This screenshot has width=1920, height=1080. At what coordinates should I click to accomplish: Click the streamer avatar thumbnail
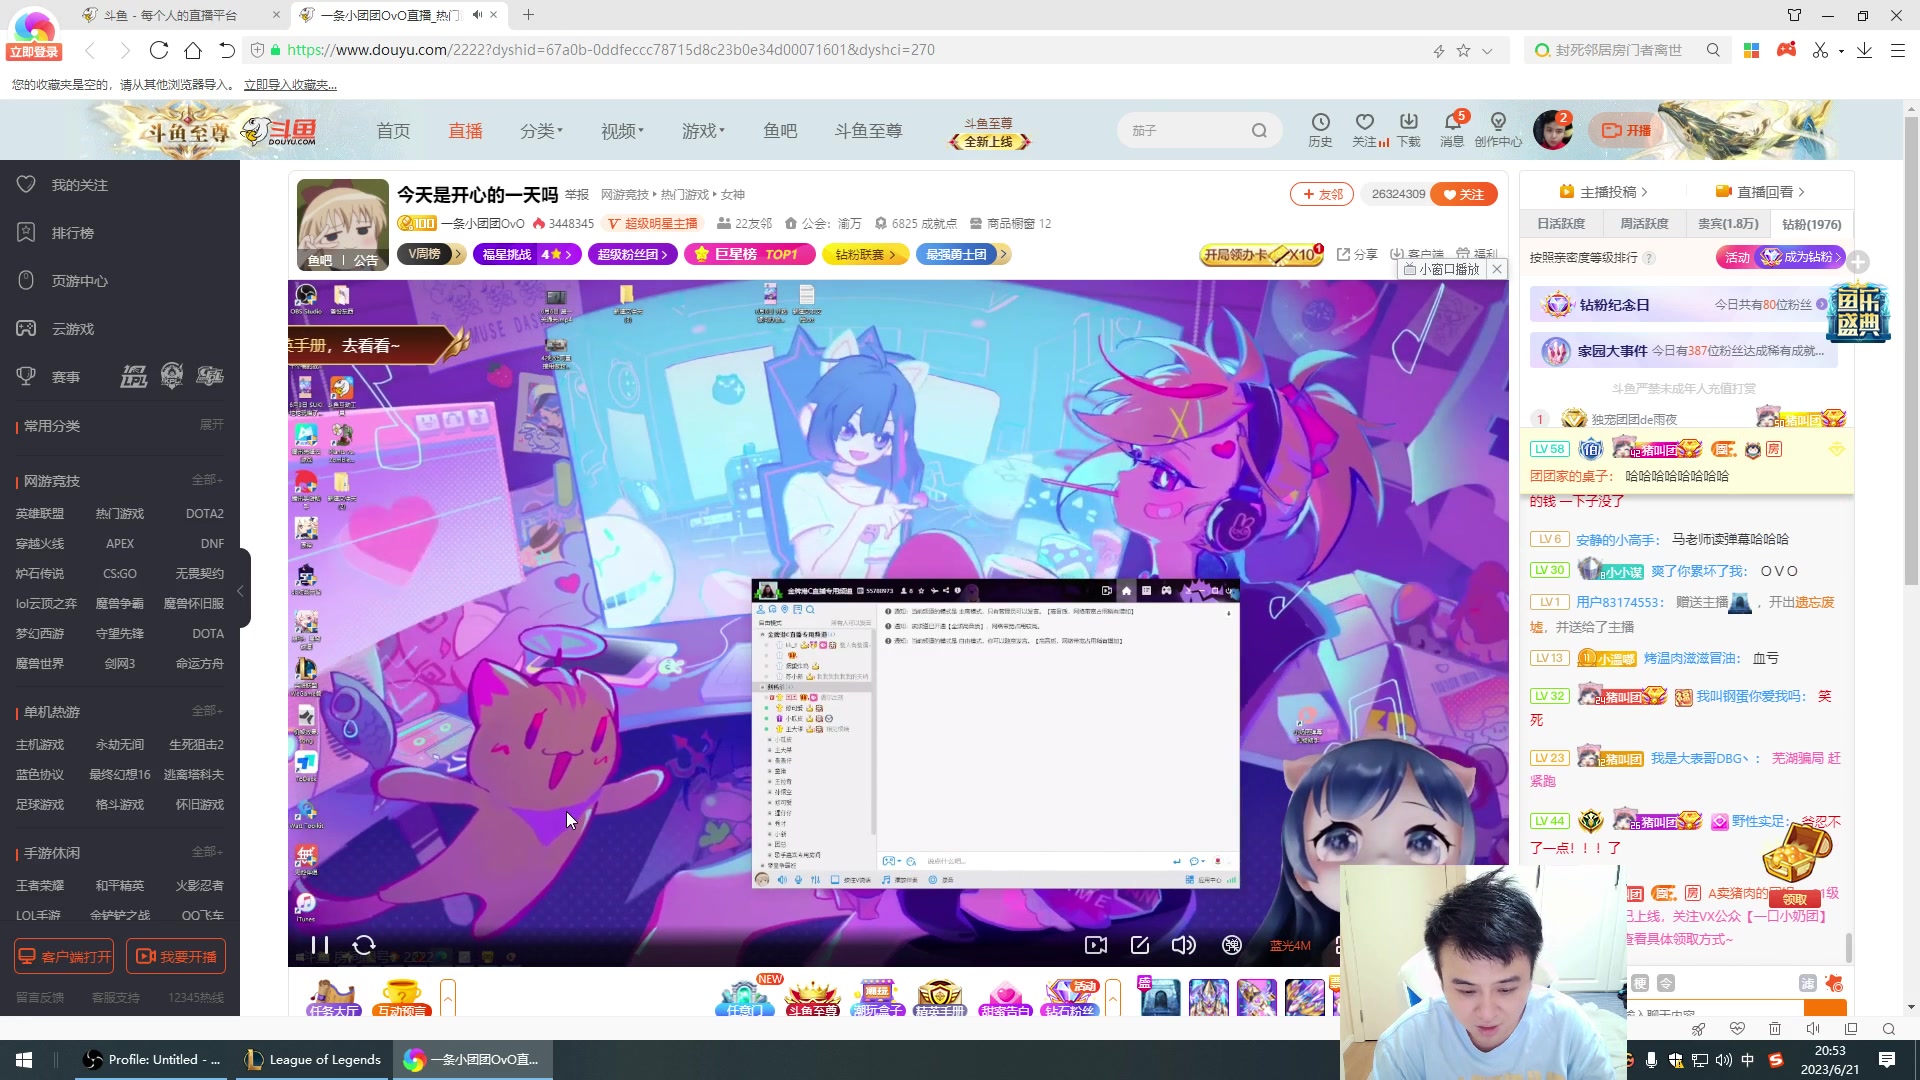pyautogui.click(x=342, y=225)
